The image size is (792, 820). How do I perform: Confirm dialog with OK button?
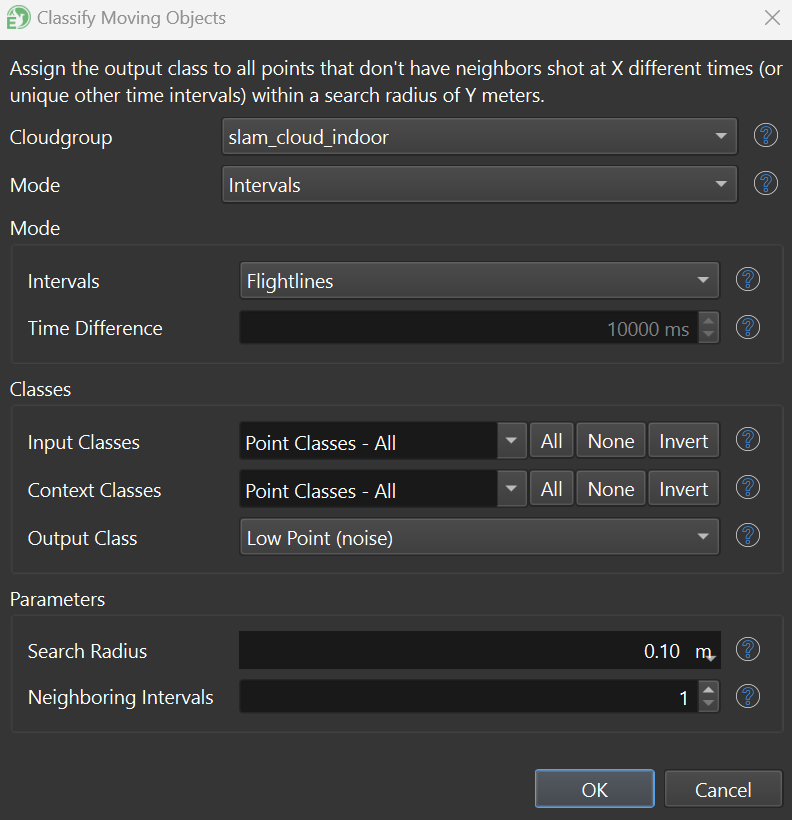coord(594,790)
